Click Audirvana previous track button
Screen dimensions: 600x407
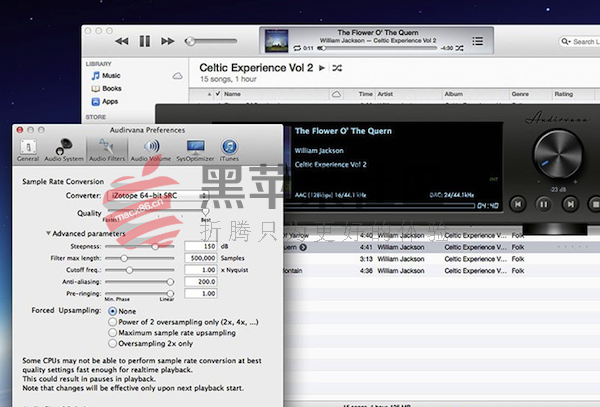(x=518, y=204)
